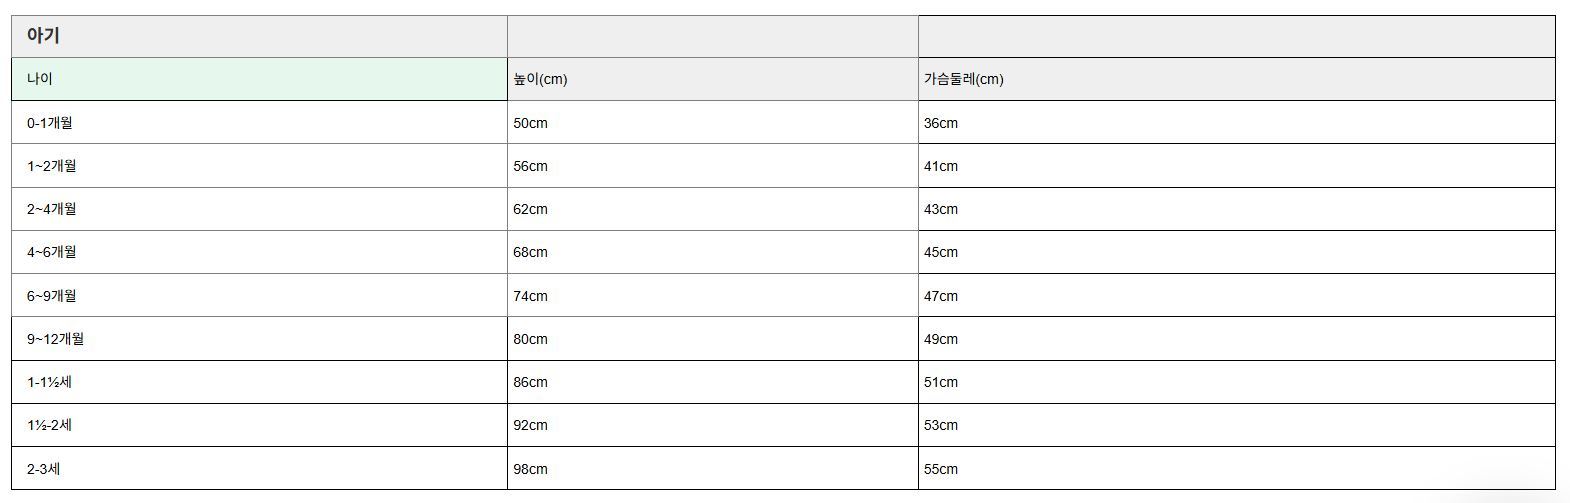Select the 높이(cm) column header
Screen dimensions: 1570x503
pos(712,79)
